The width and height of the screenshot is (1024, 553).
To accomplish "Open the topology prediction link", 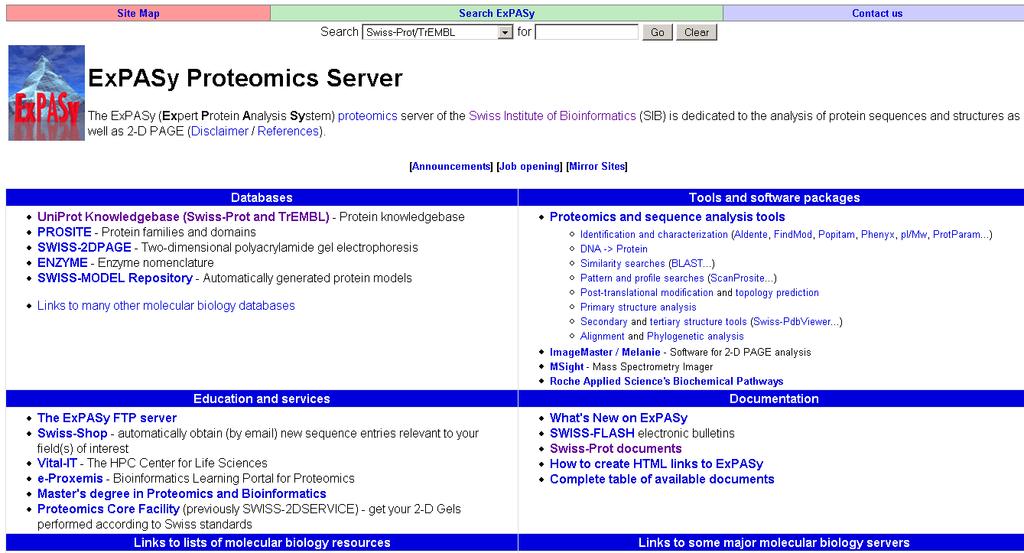I will (777, 292).
